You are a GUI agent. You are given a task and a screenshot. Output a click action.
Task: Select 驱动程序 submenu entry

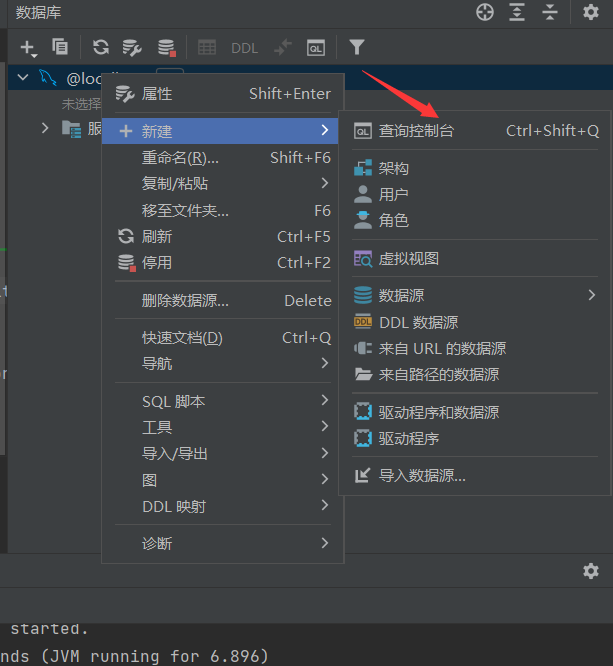coord(475,438)
